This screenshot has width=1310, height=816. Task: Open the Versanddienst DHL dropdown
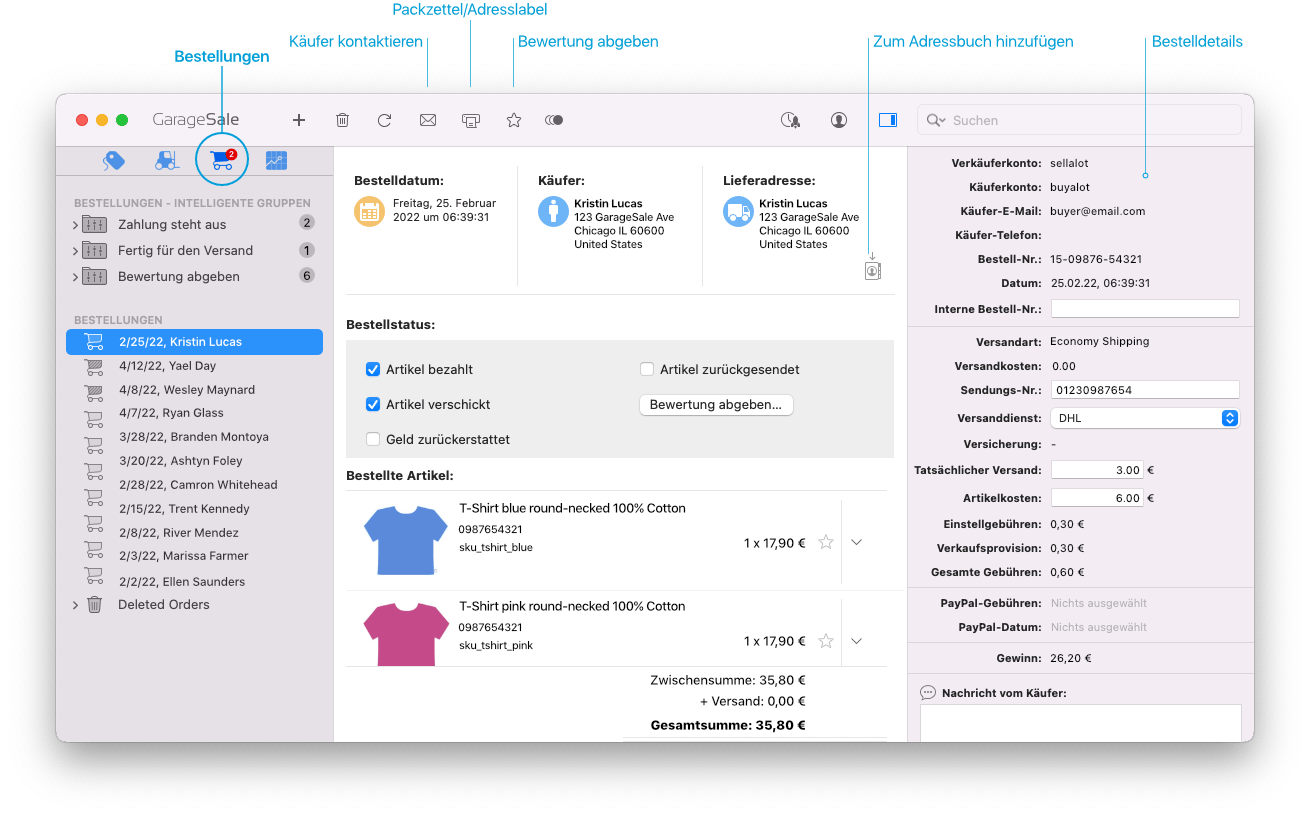[x=1231, y=417]
